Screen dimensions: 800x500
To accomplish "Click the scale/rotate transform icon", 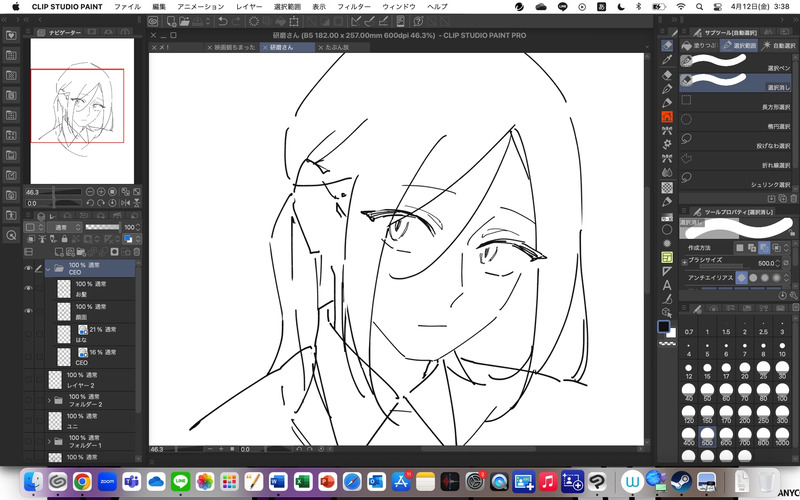I will point(294,21).
